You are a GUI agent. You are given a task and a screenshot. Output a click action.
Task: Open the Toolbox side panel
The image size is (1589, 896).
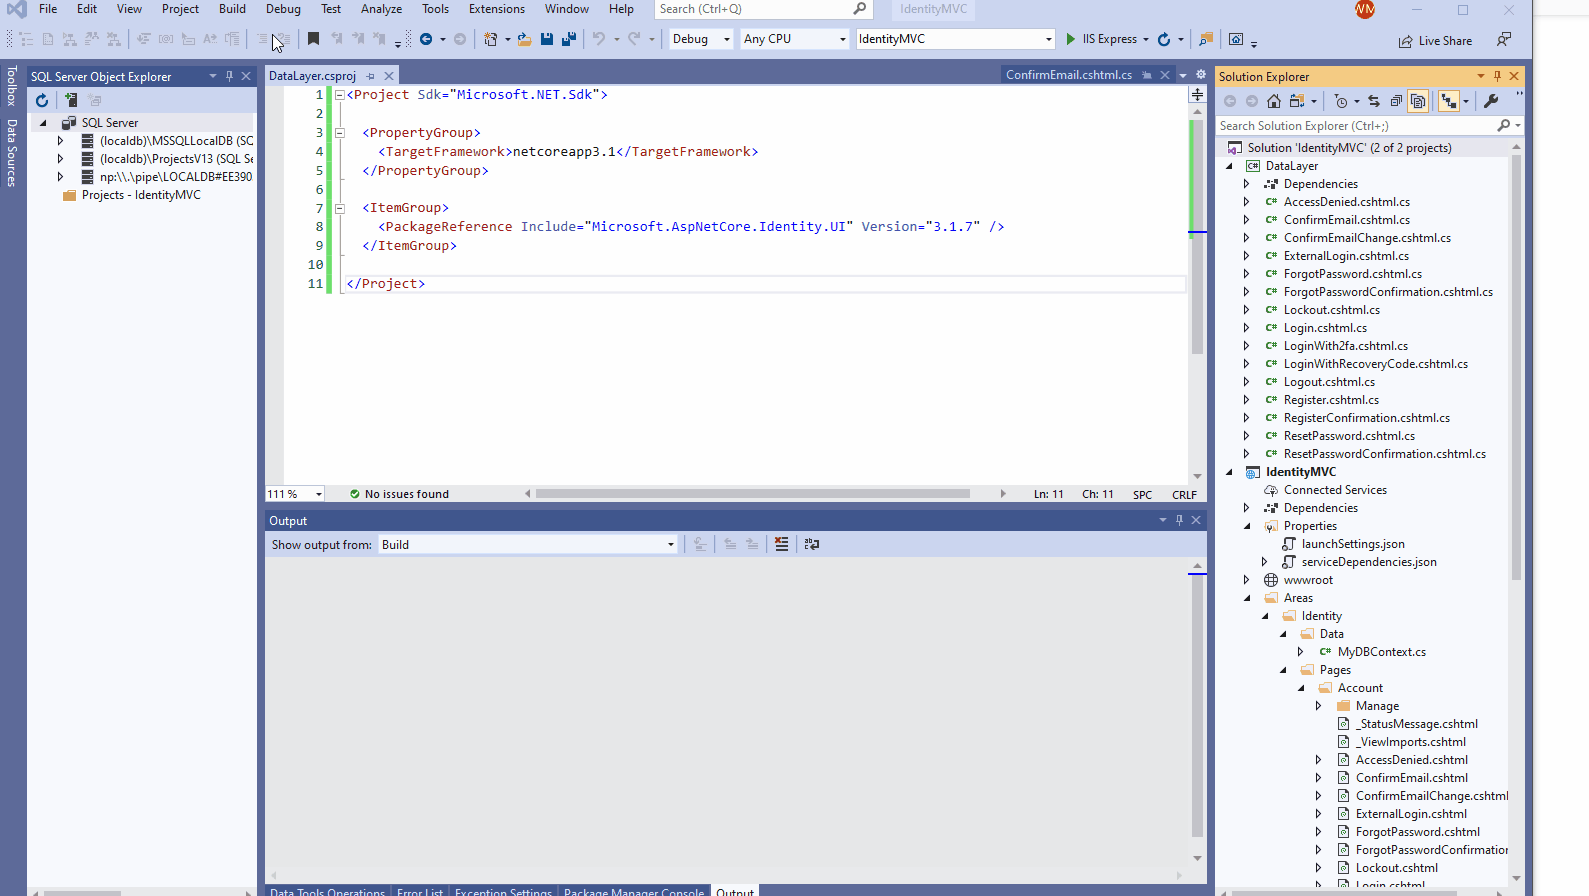coord(12,86)
